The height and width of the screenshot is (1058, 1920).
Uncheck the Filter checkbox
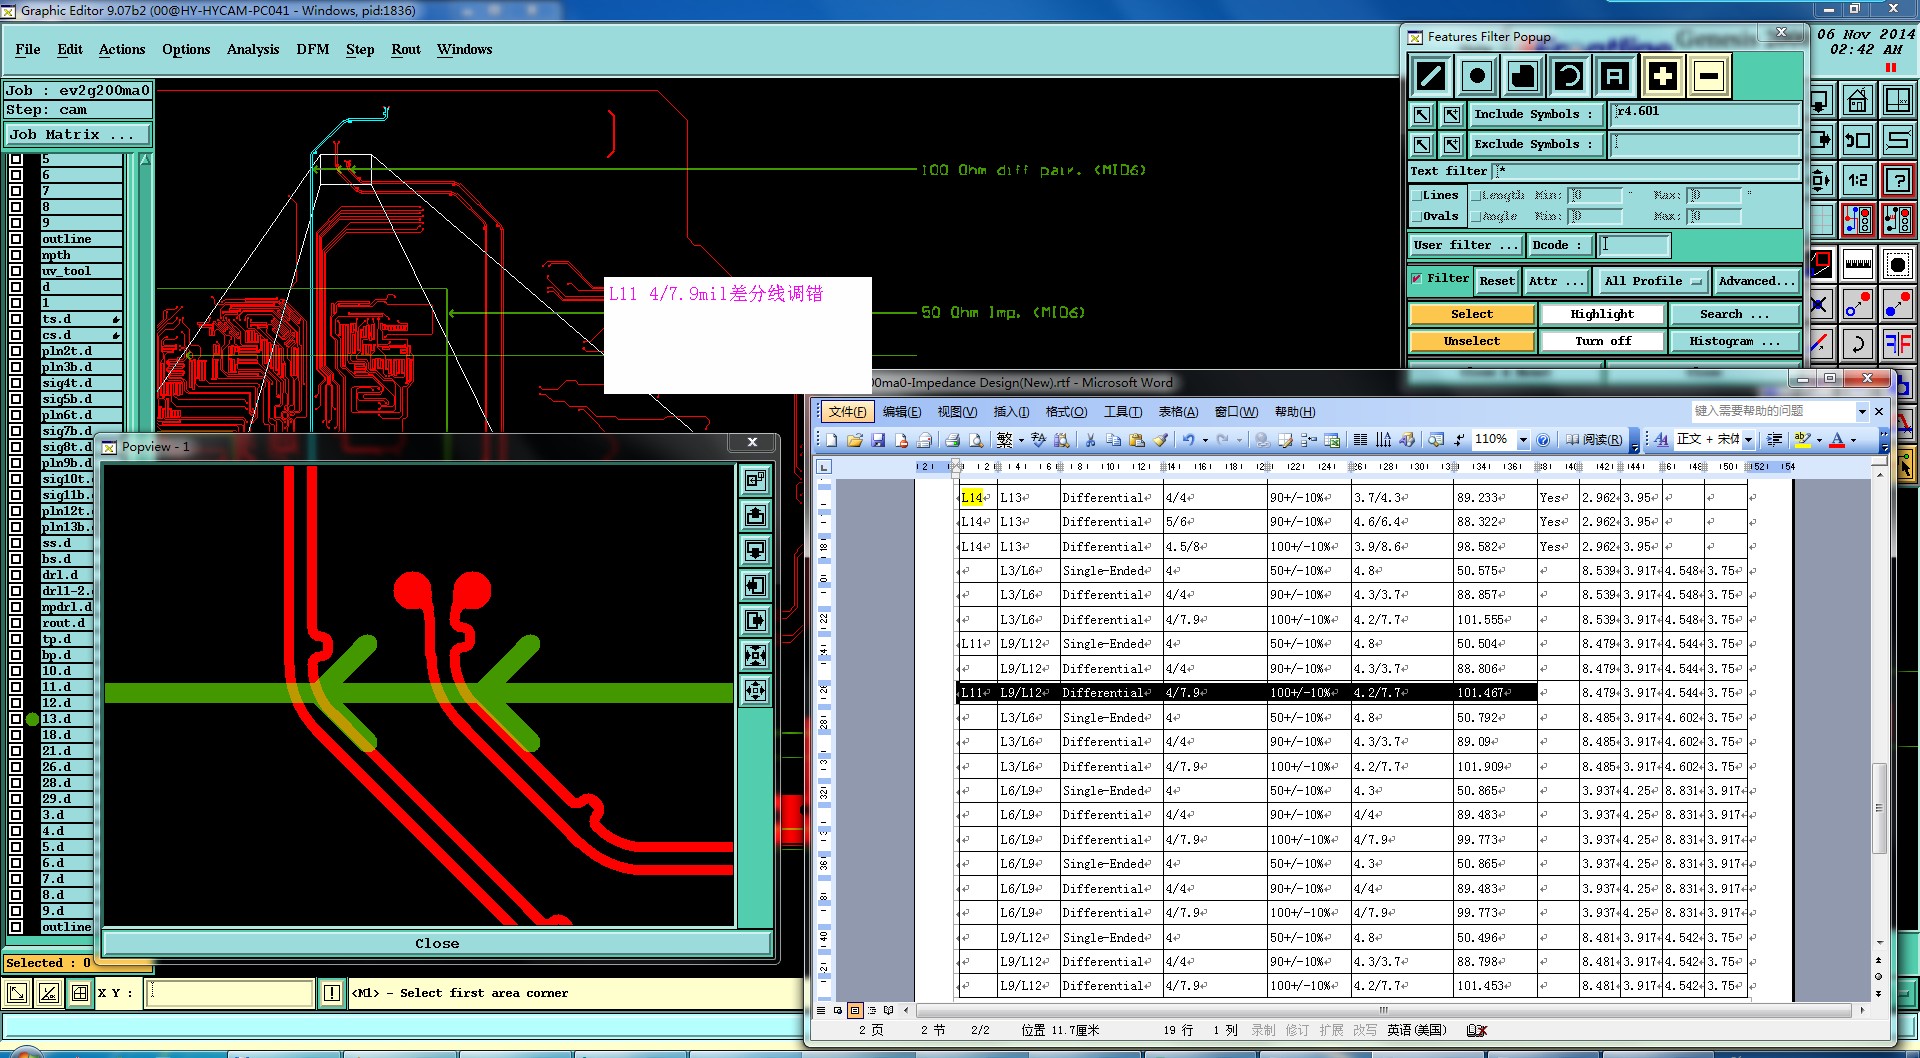pos(1417,279)
